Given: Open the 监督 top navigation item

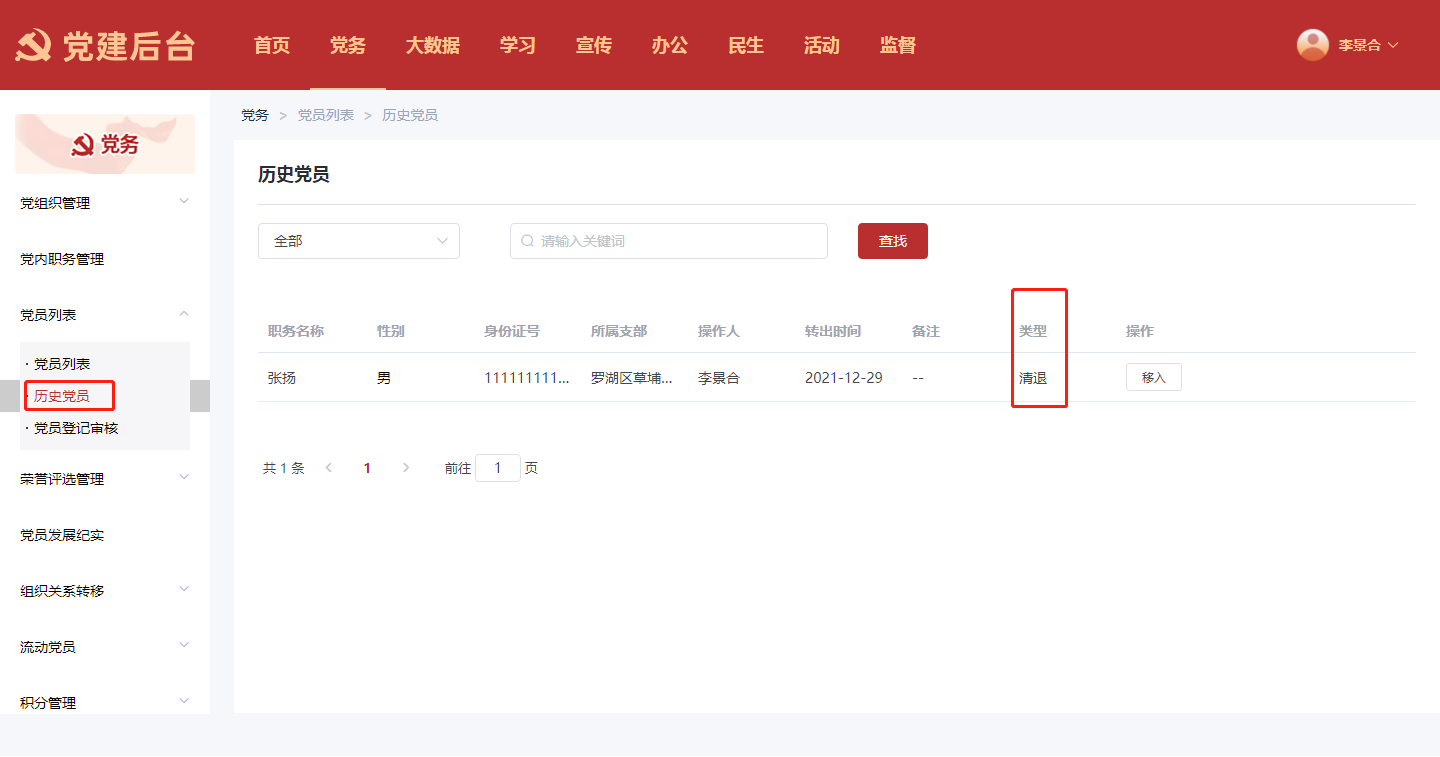Looking at the screenshot, I should point(897,45).
